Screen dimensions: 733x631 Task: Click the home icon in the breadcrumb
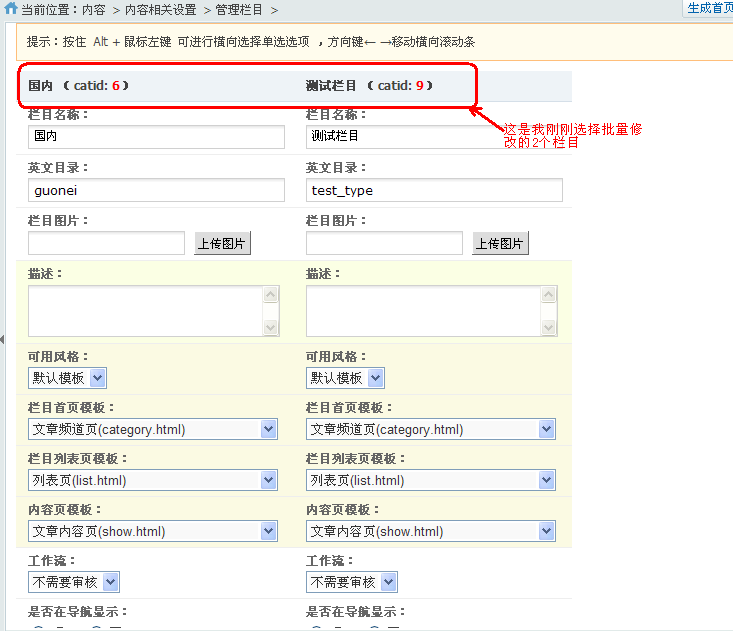tap(11, 10)
